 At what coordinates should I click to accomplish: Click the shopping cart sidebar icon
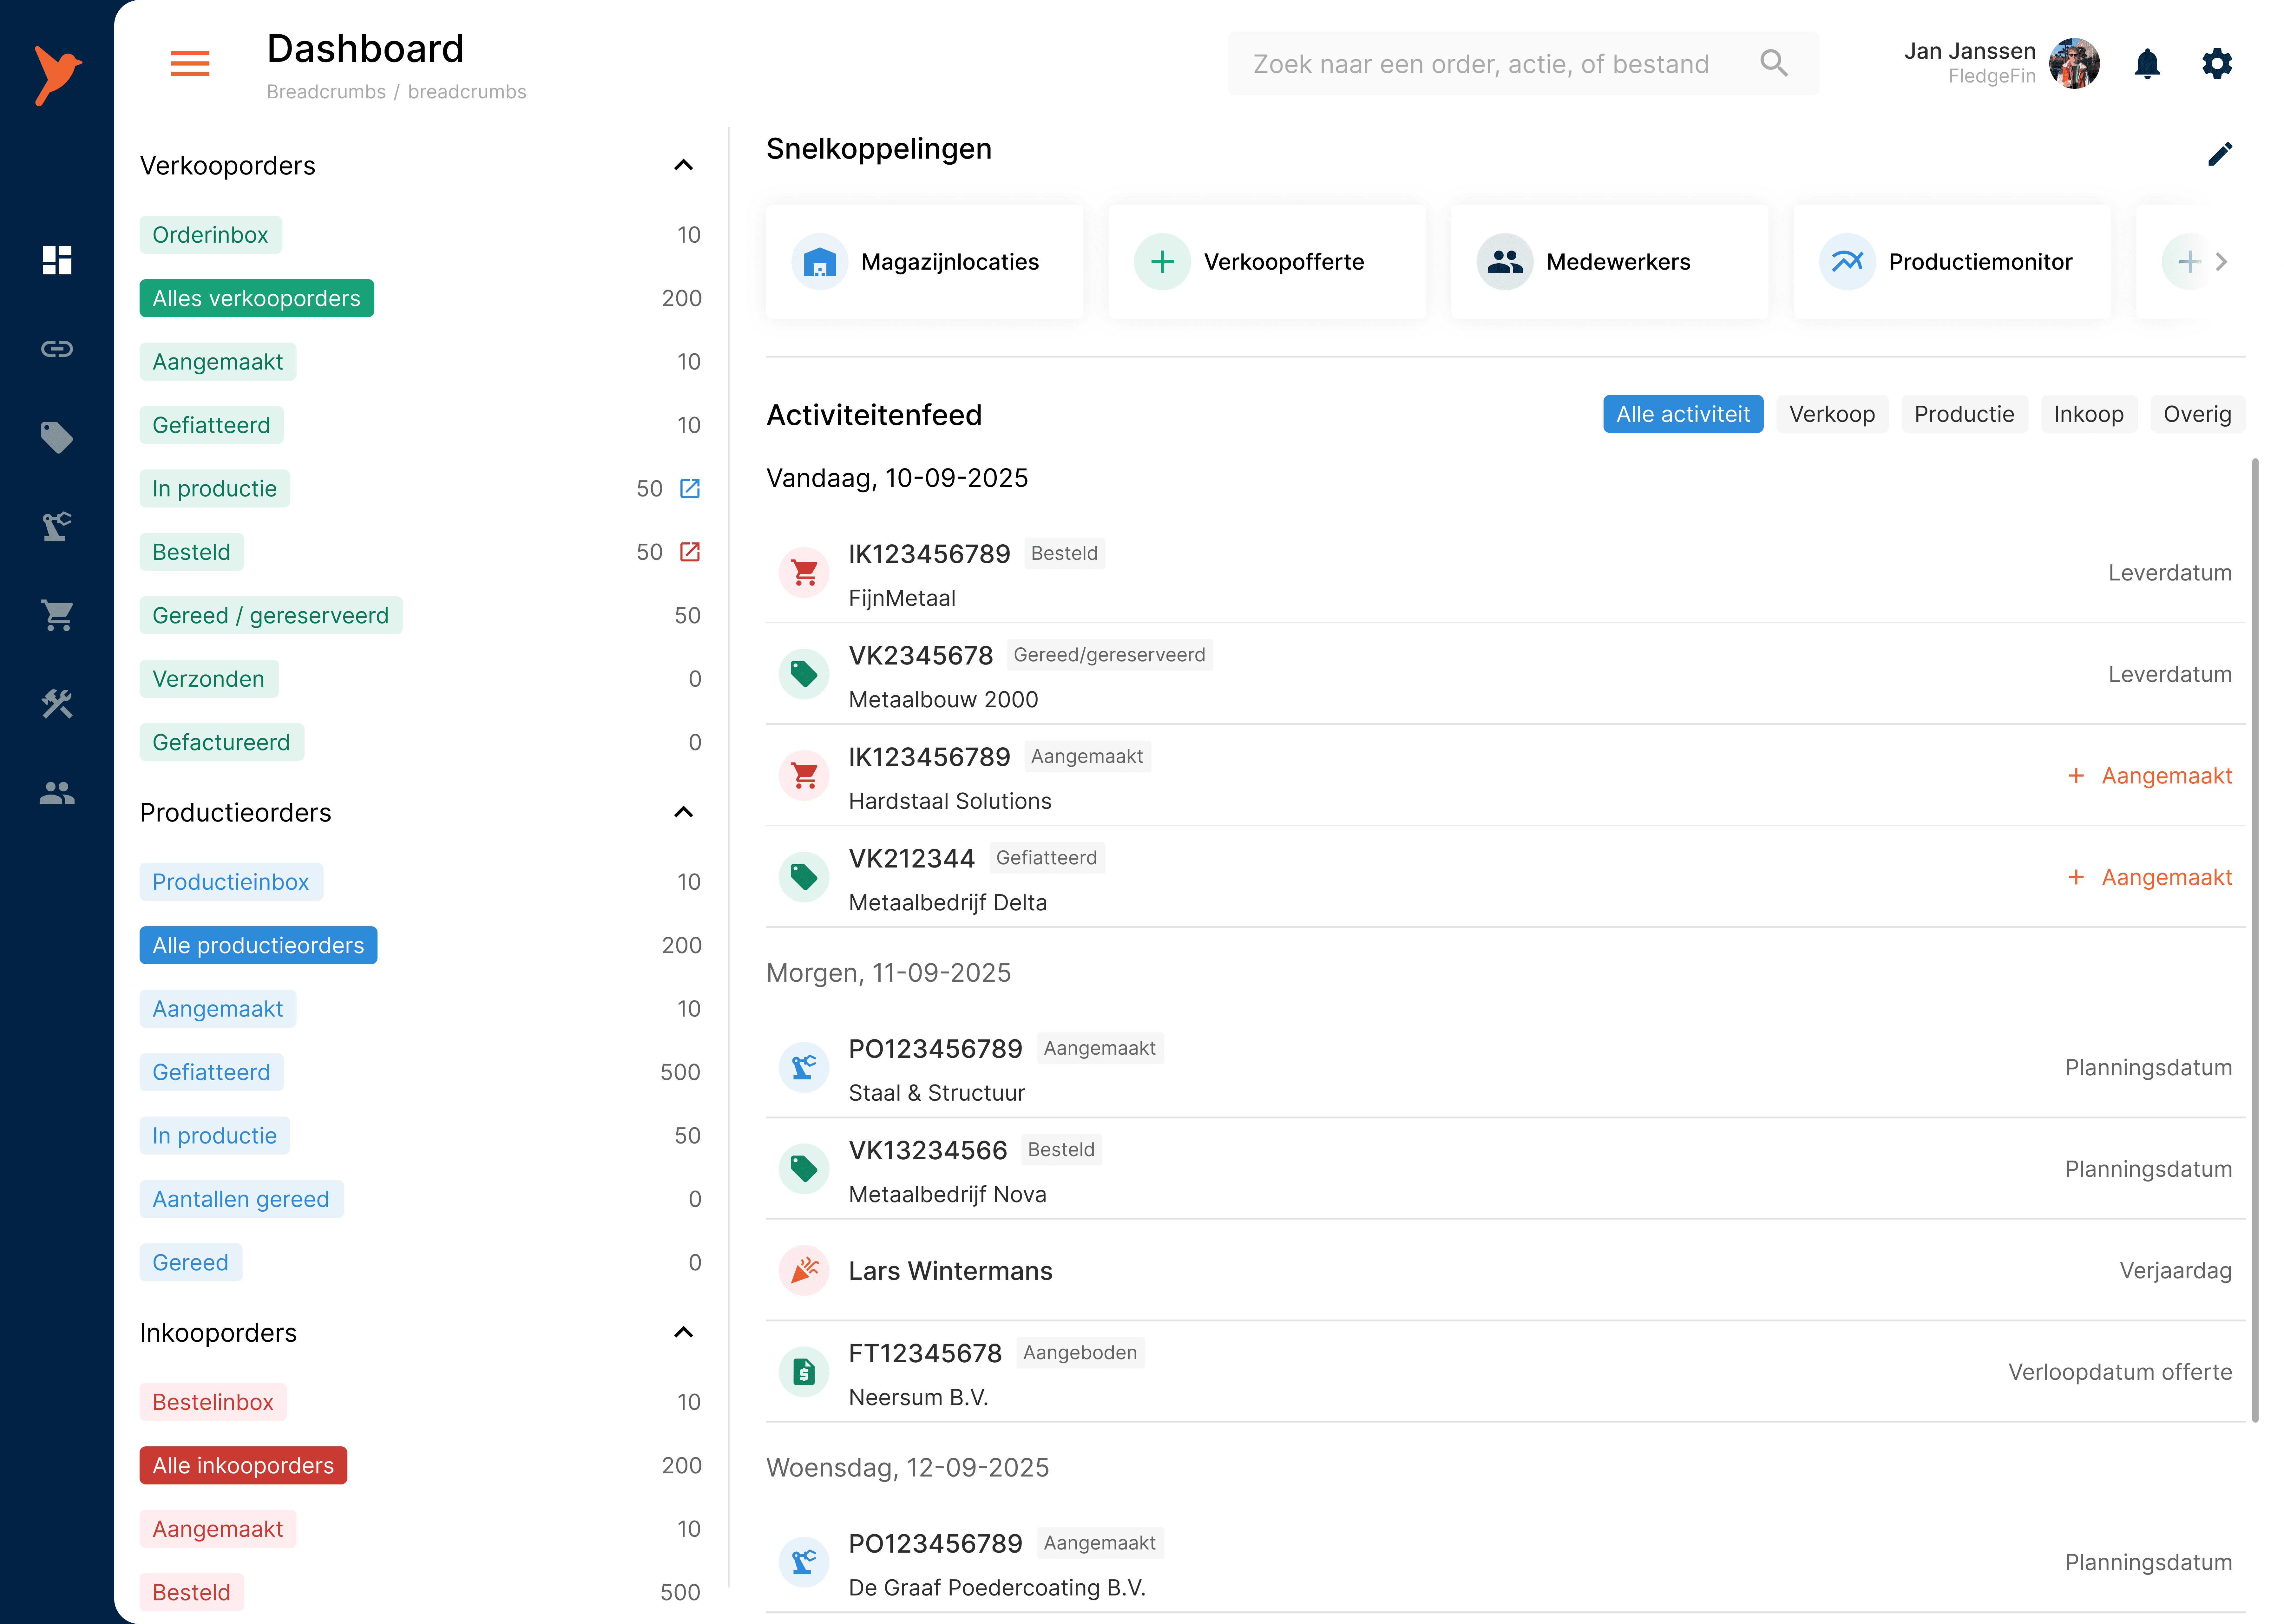coord(57,615)
